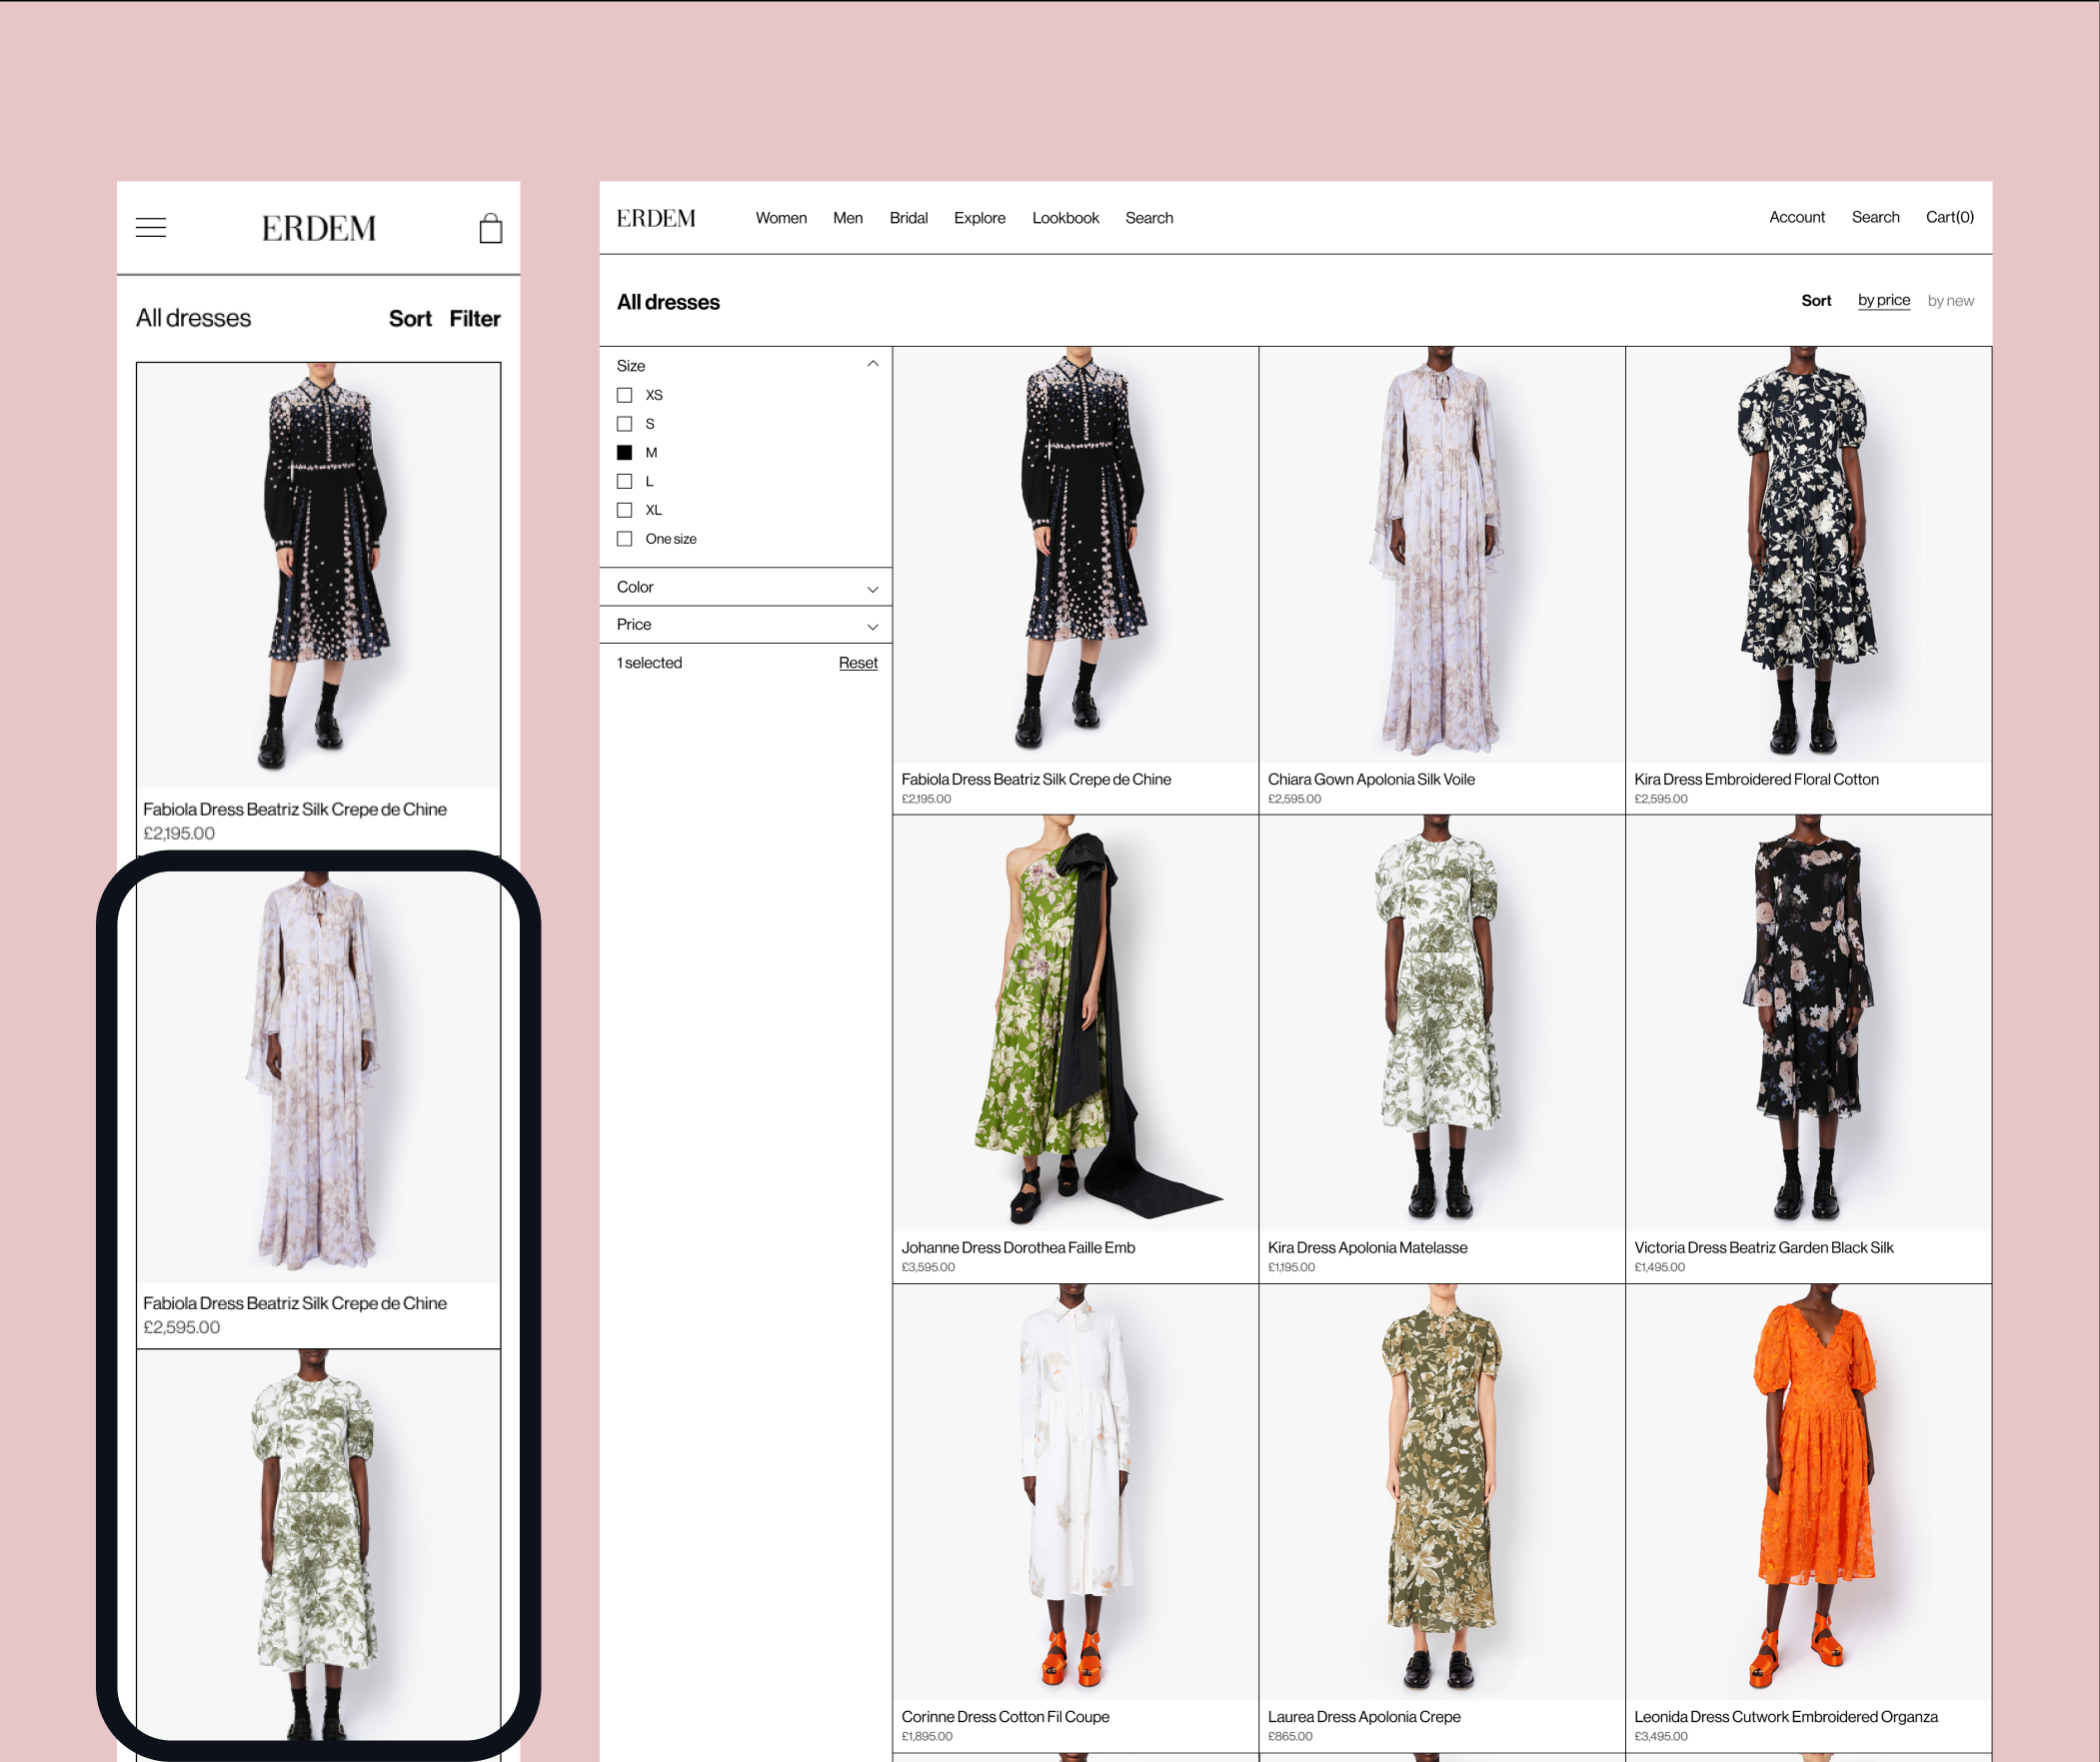Open the Women navigation menu
The width and height of the screenshot is (2100, 1762).
[780, 218]
